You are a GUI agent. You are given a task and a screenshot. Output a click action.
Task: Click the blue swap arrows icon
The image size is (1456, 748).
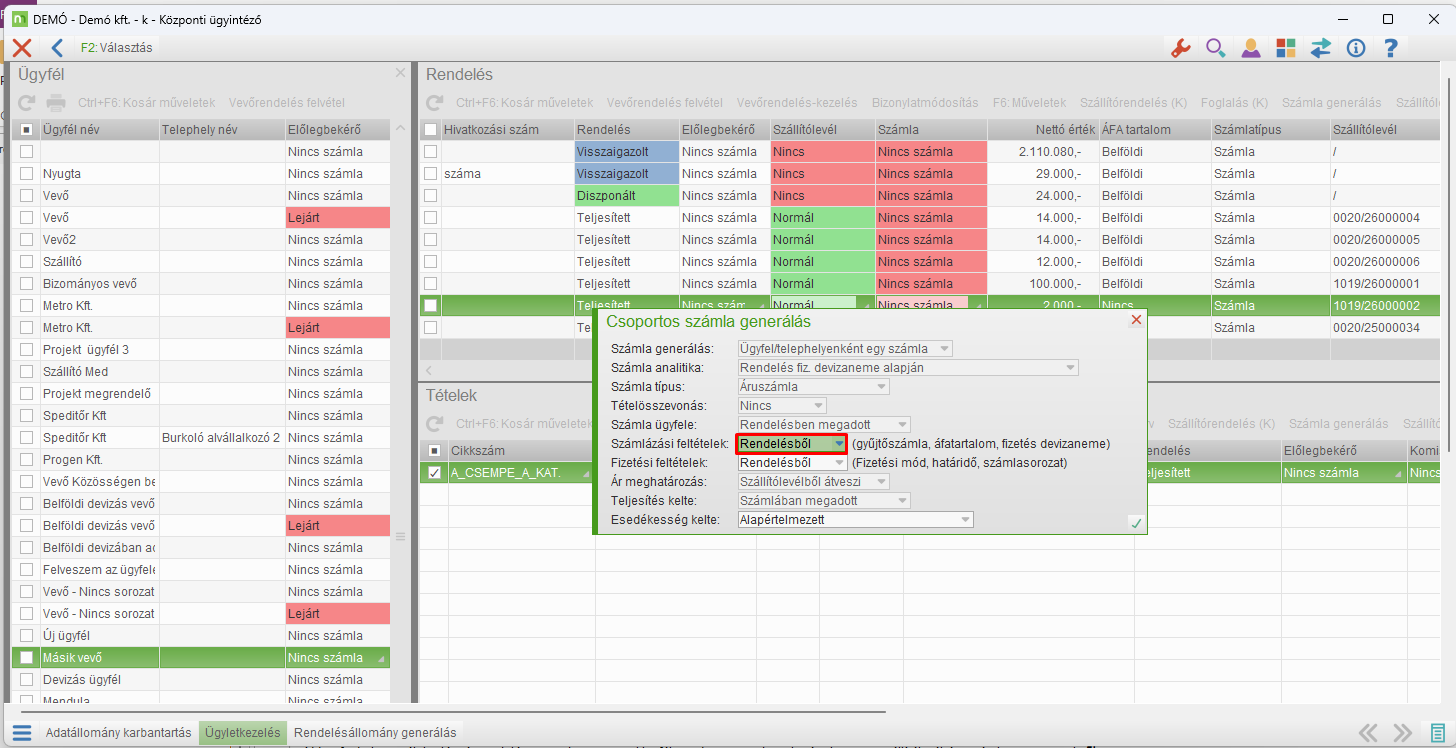(x=1321, y=48)
